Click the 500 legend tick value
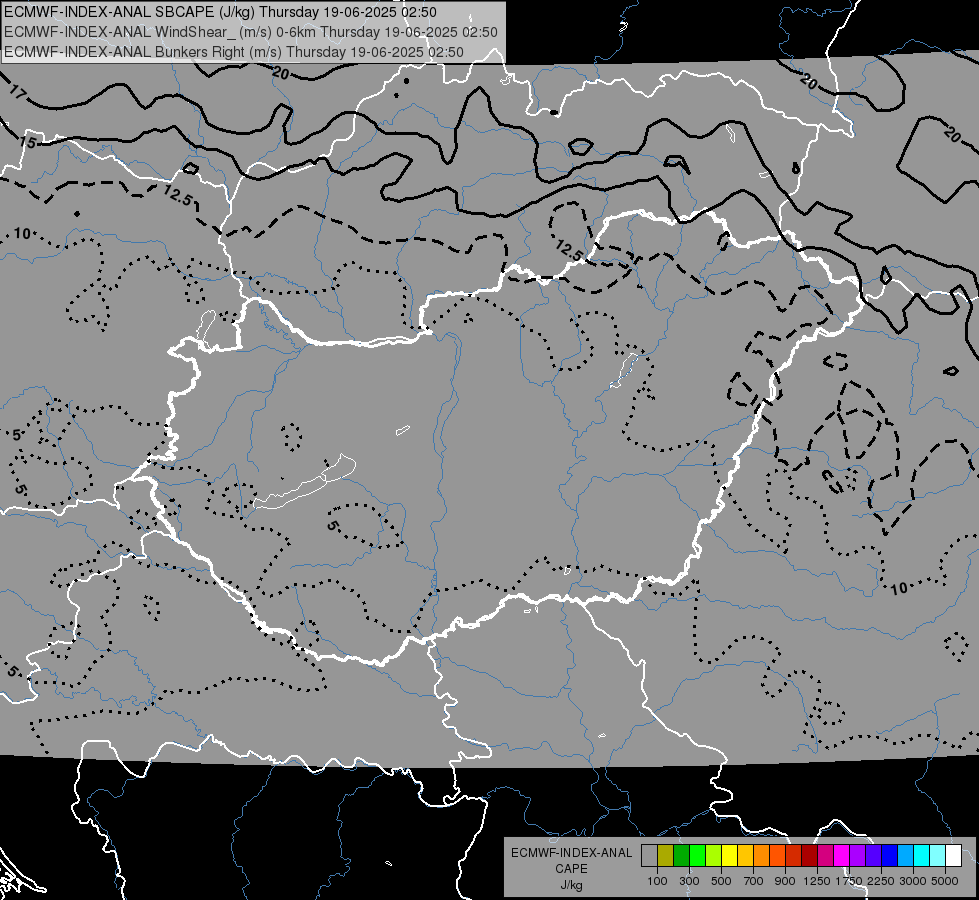979x900 pixels. coord(721,881)
